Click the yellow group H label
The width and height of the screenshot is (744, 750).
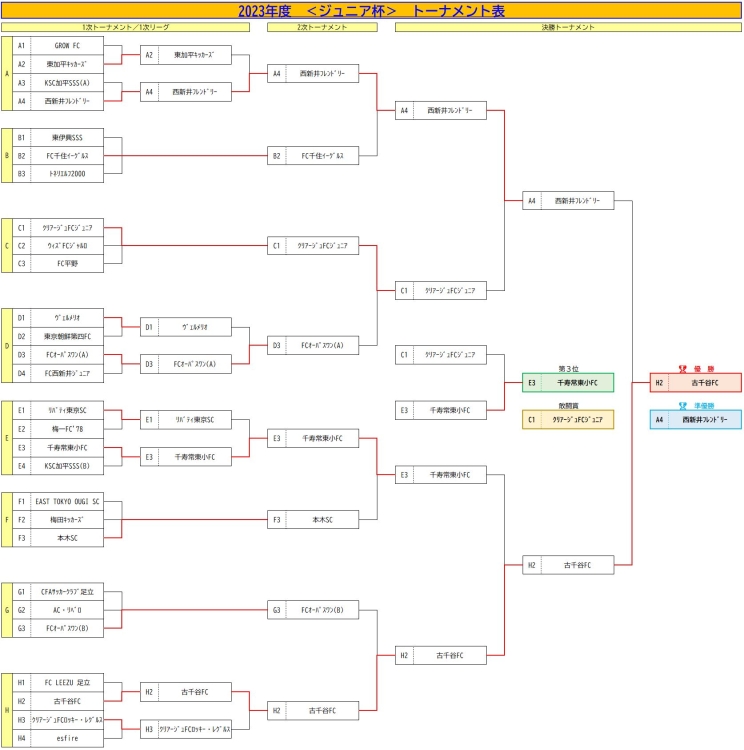[7, 710]
